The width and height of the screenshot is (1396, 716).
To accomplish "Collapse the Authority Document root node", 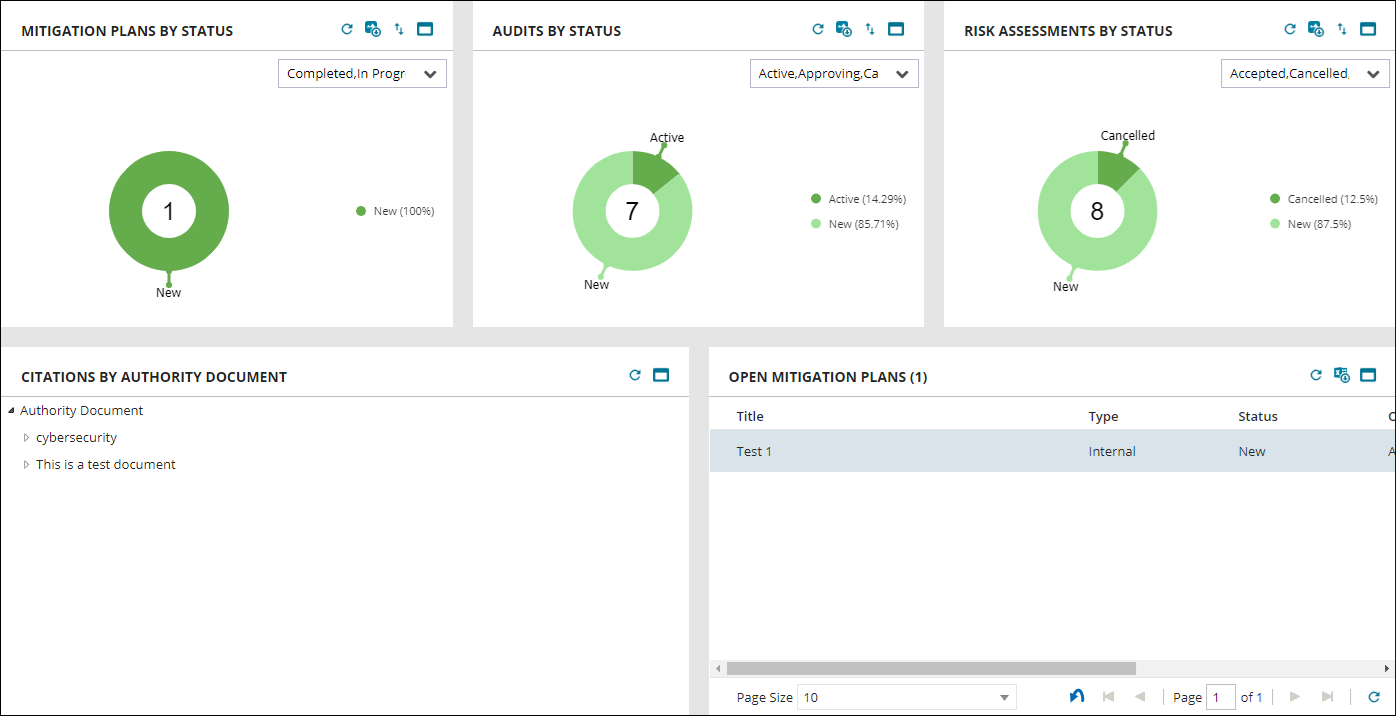I will (9, 410).
